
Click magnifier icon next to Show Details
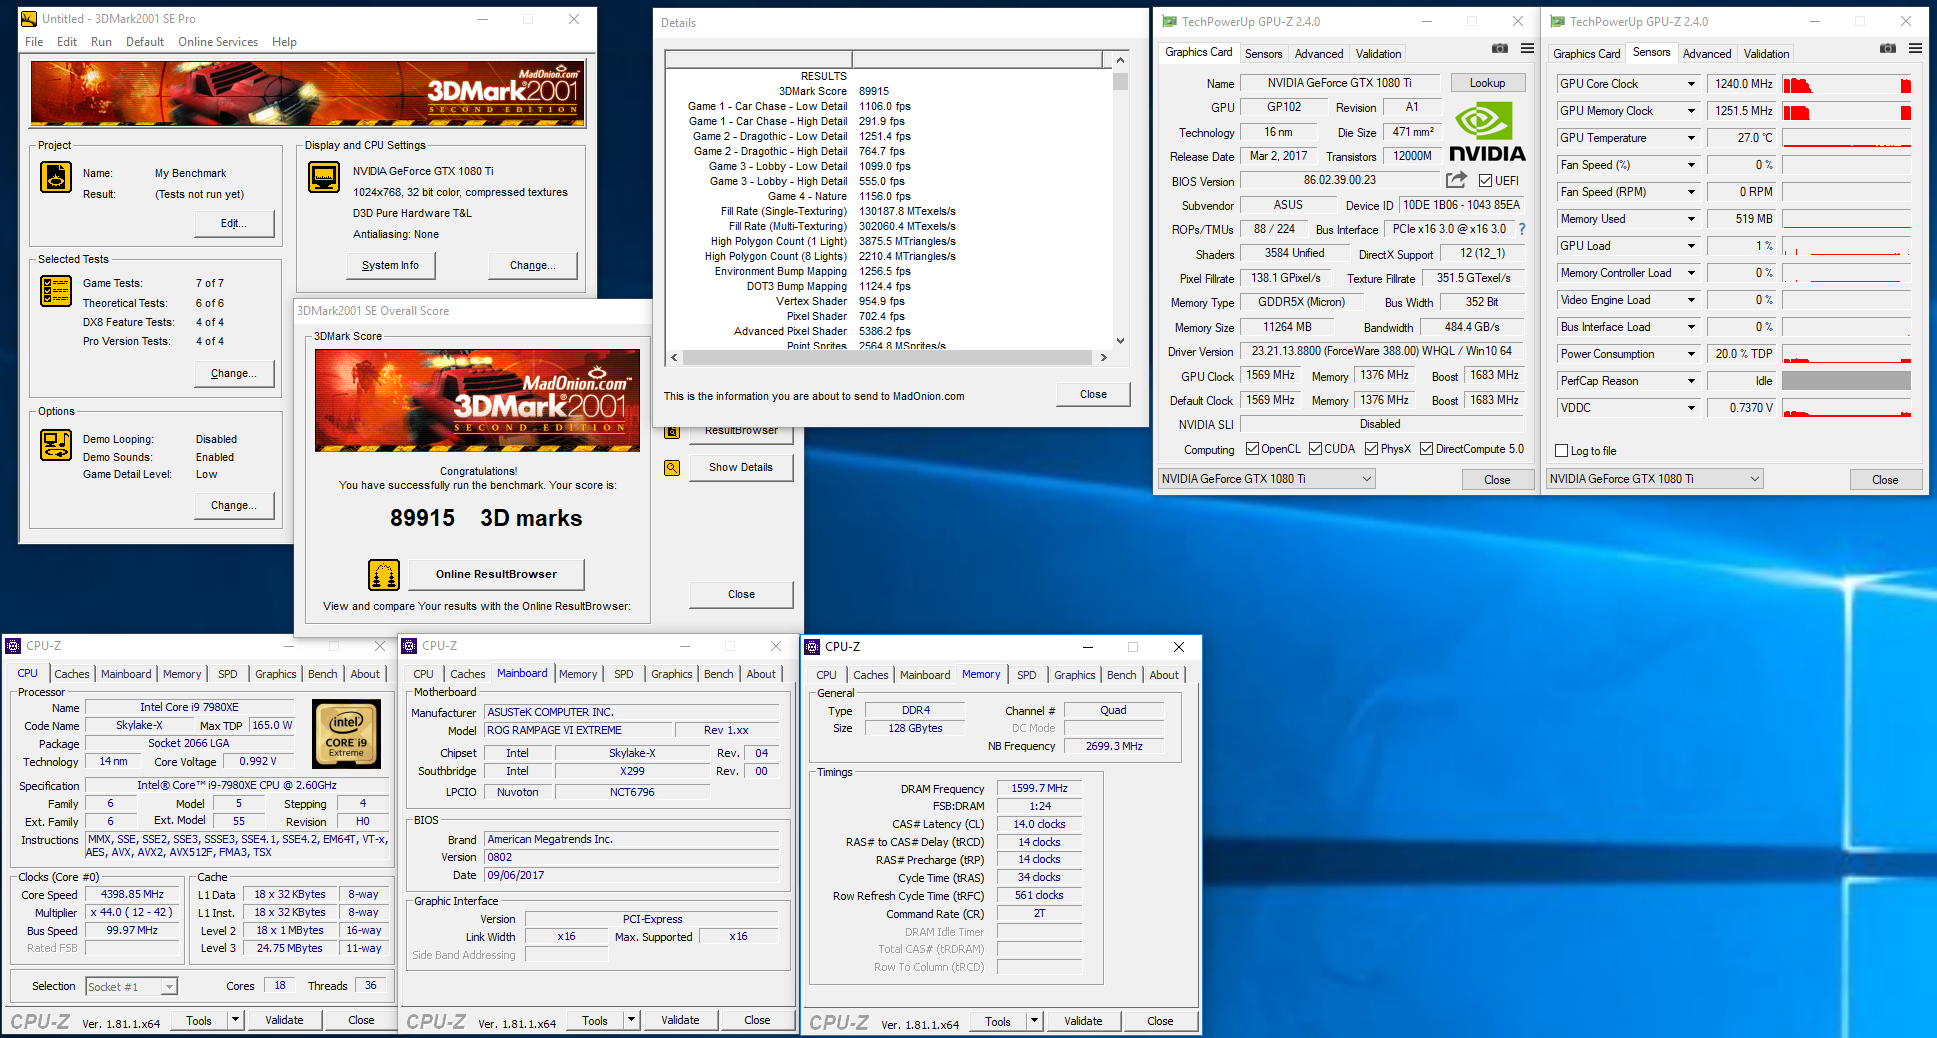(x=672, y=467)
